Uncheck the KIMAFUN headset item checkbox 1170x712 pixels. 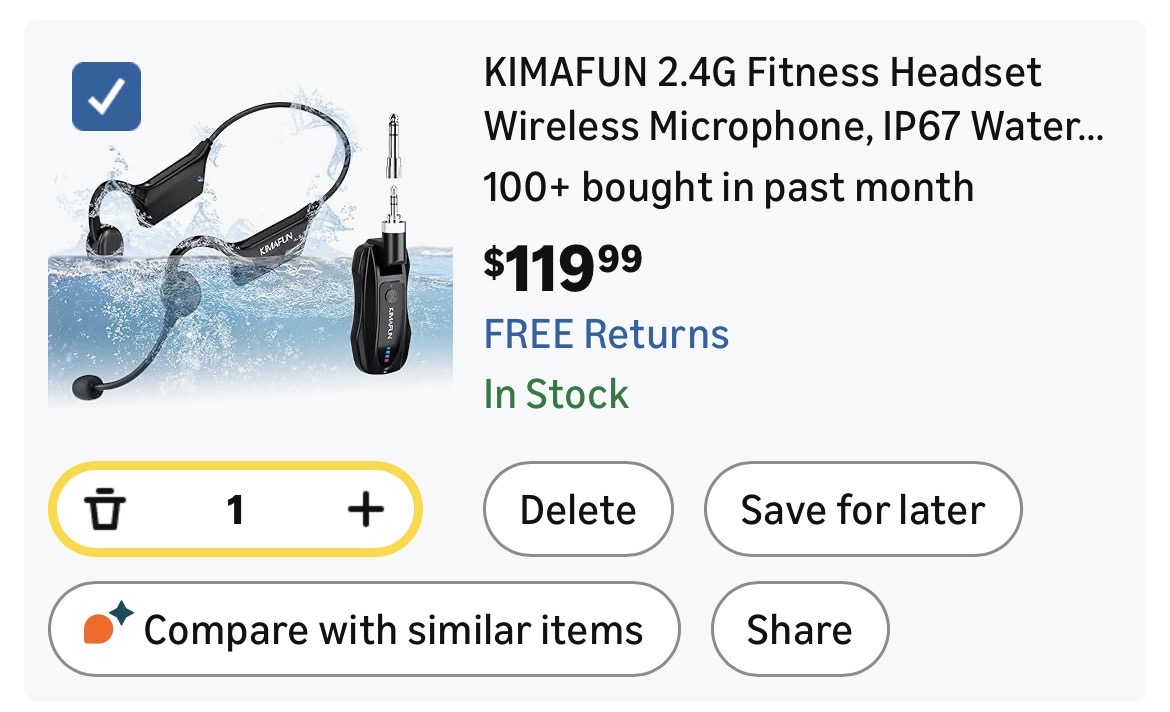click(106, 96)
